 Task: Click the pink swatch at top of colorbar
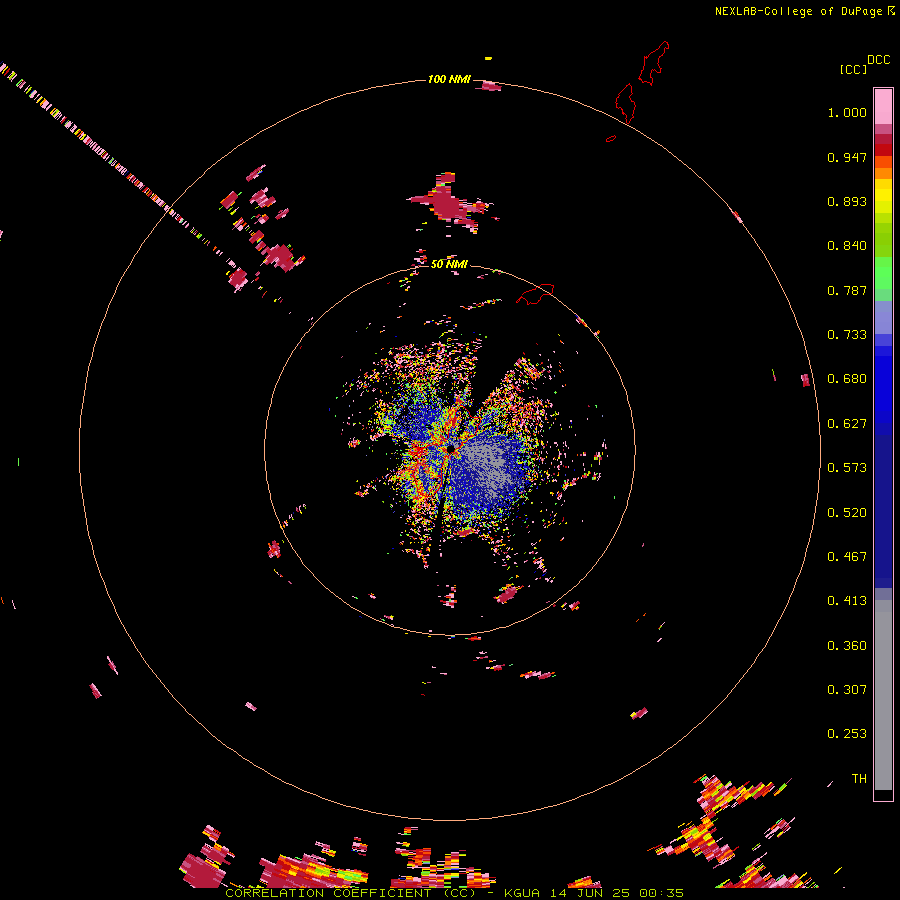coord(883,106)
